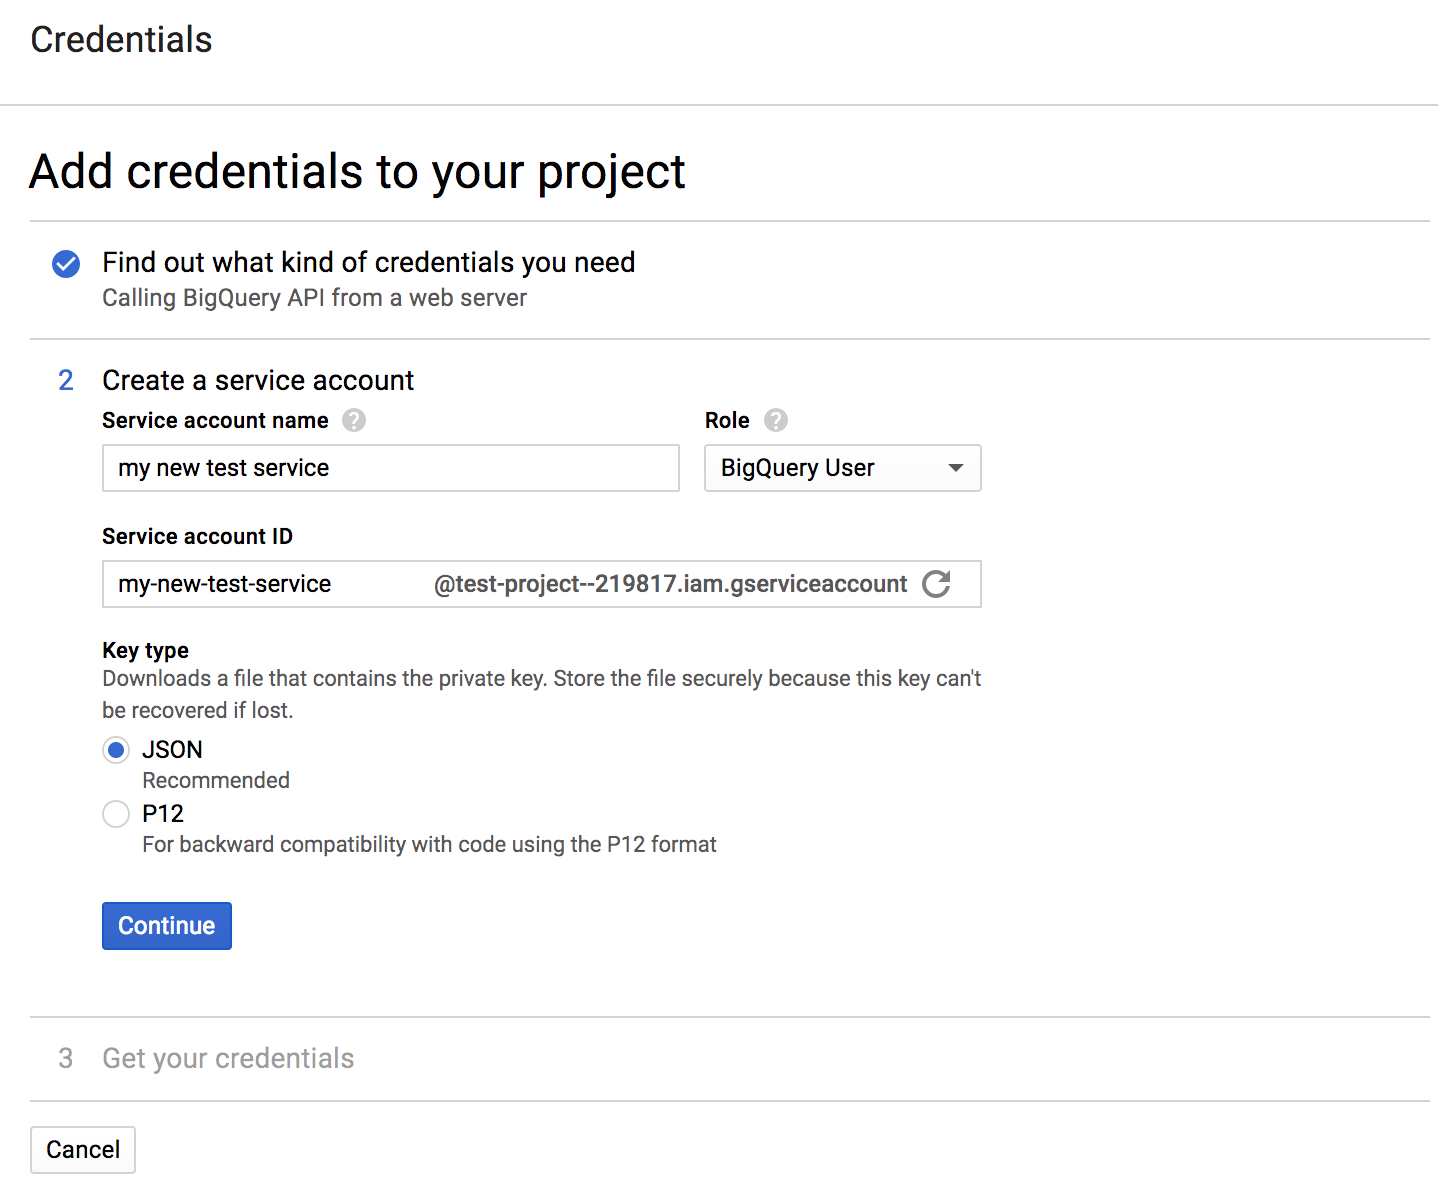Click the Service account name input field
Viewport: 1438px width, 1178px height.
(390, 468)
